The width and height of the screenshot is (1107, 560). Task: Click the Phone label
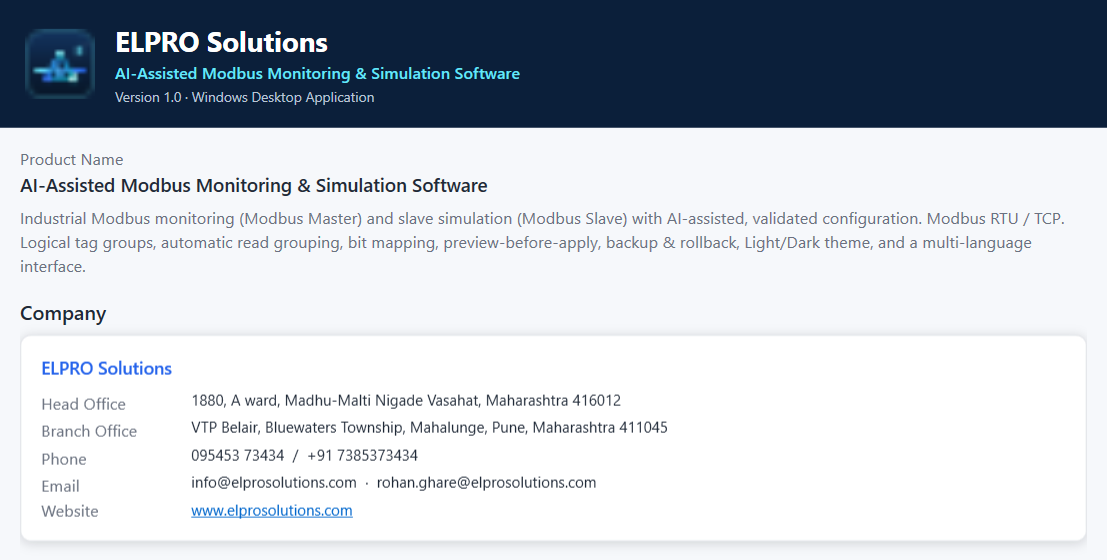(x=64, y=459)
